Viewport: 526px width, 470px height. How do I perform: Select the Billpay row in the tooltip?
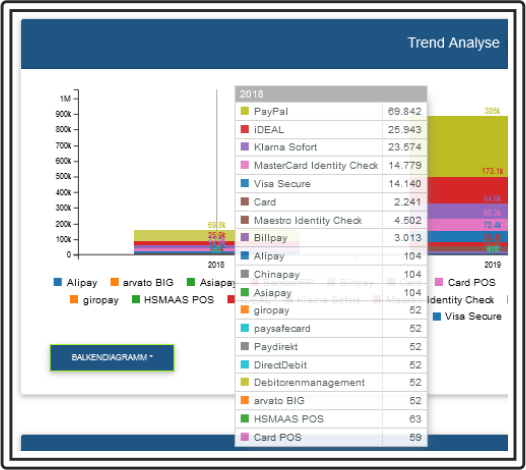pos(331,238)
